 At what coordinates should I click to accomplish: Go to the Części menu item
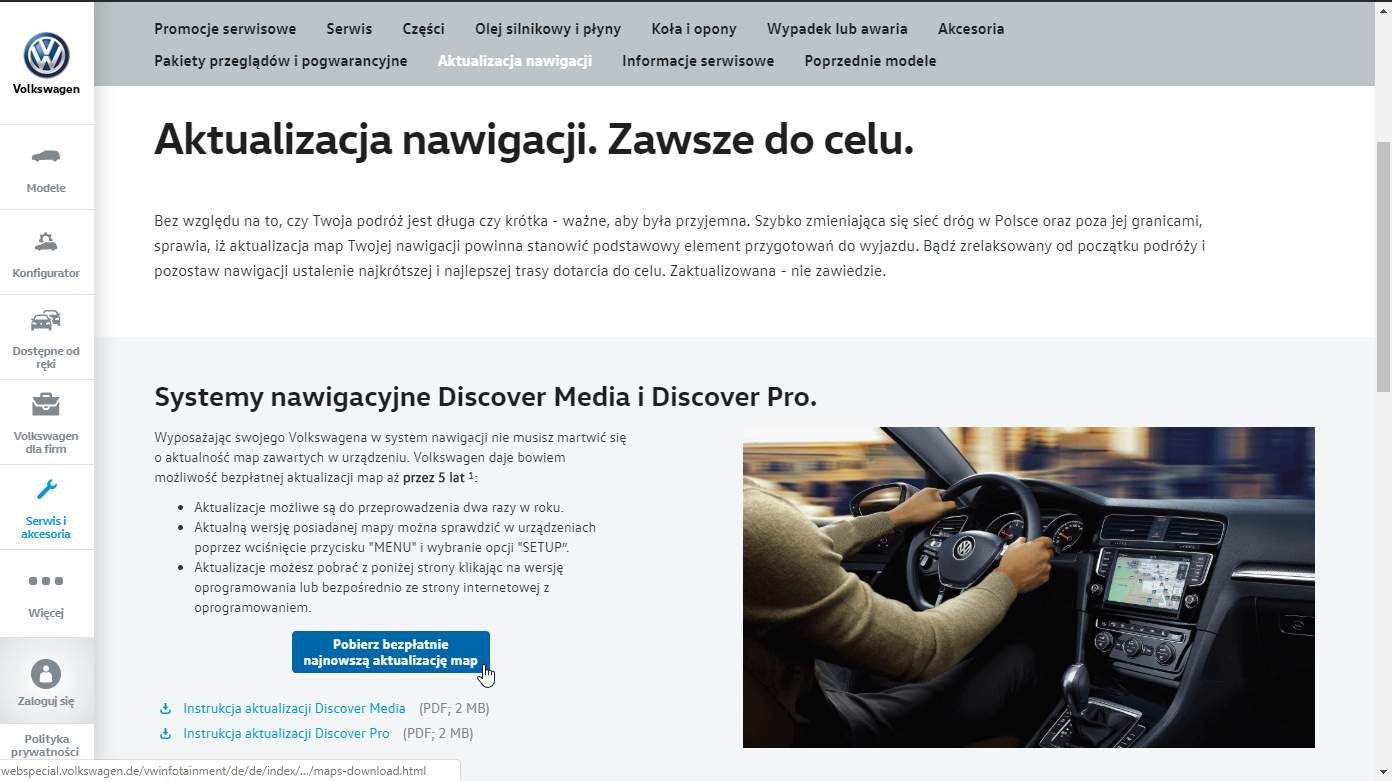[423, 29]
